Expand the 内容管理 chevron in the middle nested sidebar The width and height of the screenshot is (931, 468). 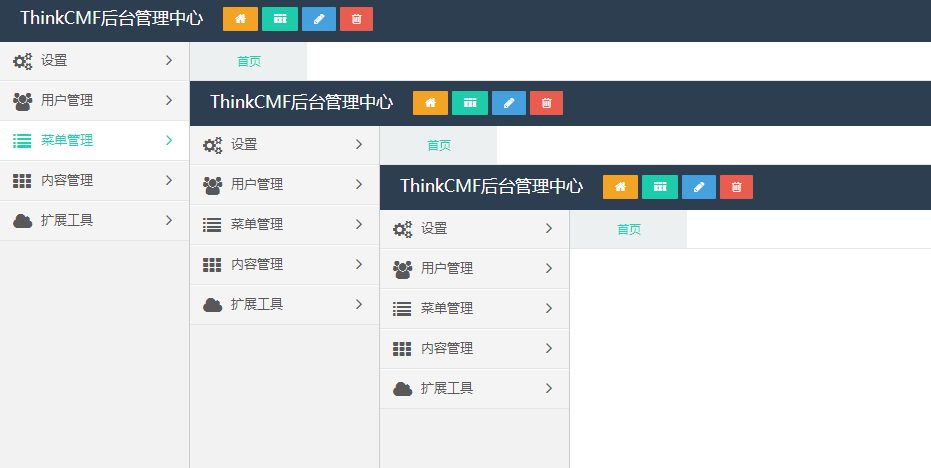point(359,264)
